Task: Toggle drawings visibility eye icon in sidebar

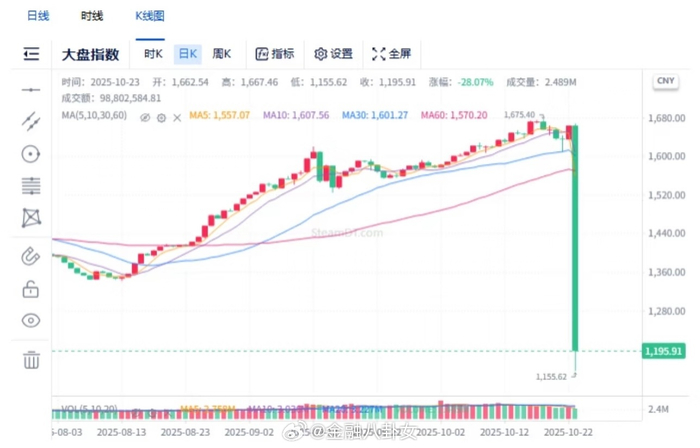Action: 31,321
